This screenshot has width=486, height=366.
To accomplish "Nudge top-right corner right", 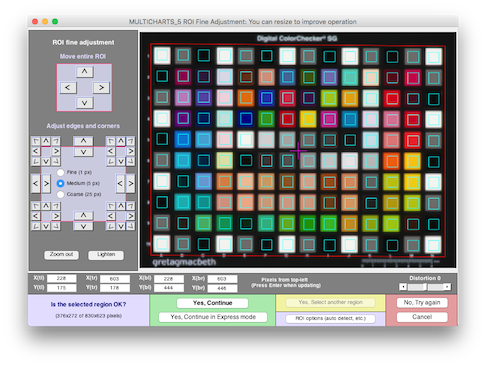I will coord(131,151).
